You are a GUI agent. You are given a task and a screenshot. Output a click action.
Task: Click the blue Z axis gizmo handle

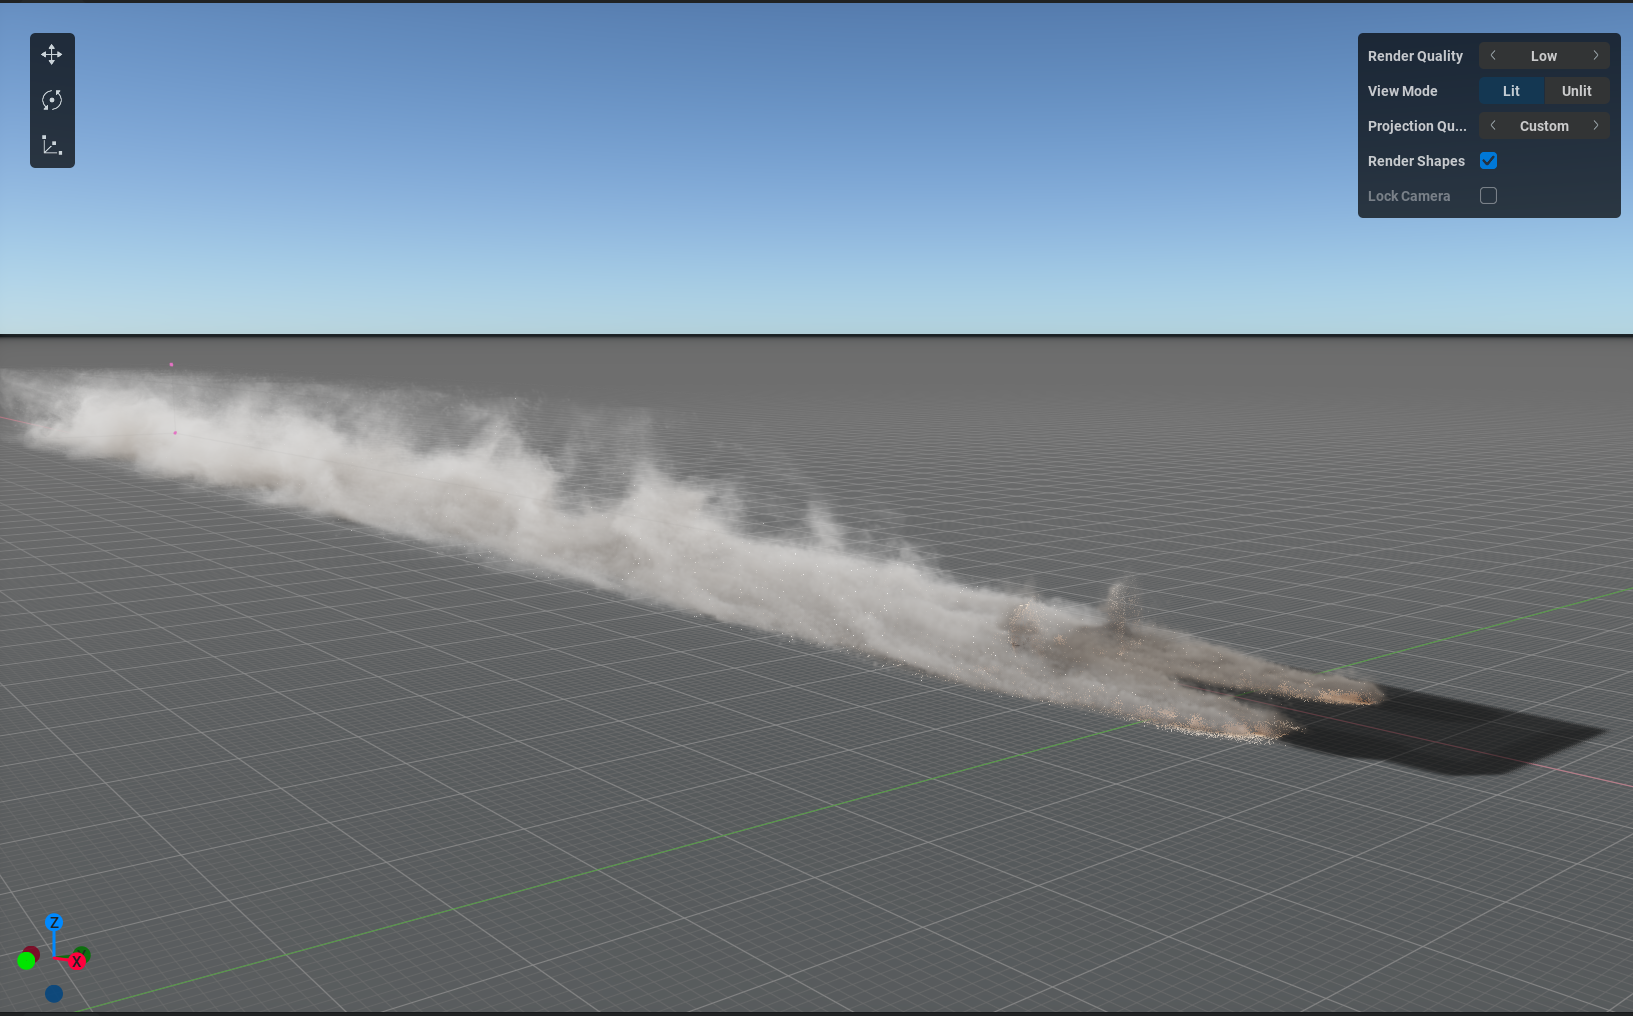click(x=54, y=923)
